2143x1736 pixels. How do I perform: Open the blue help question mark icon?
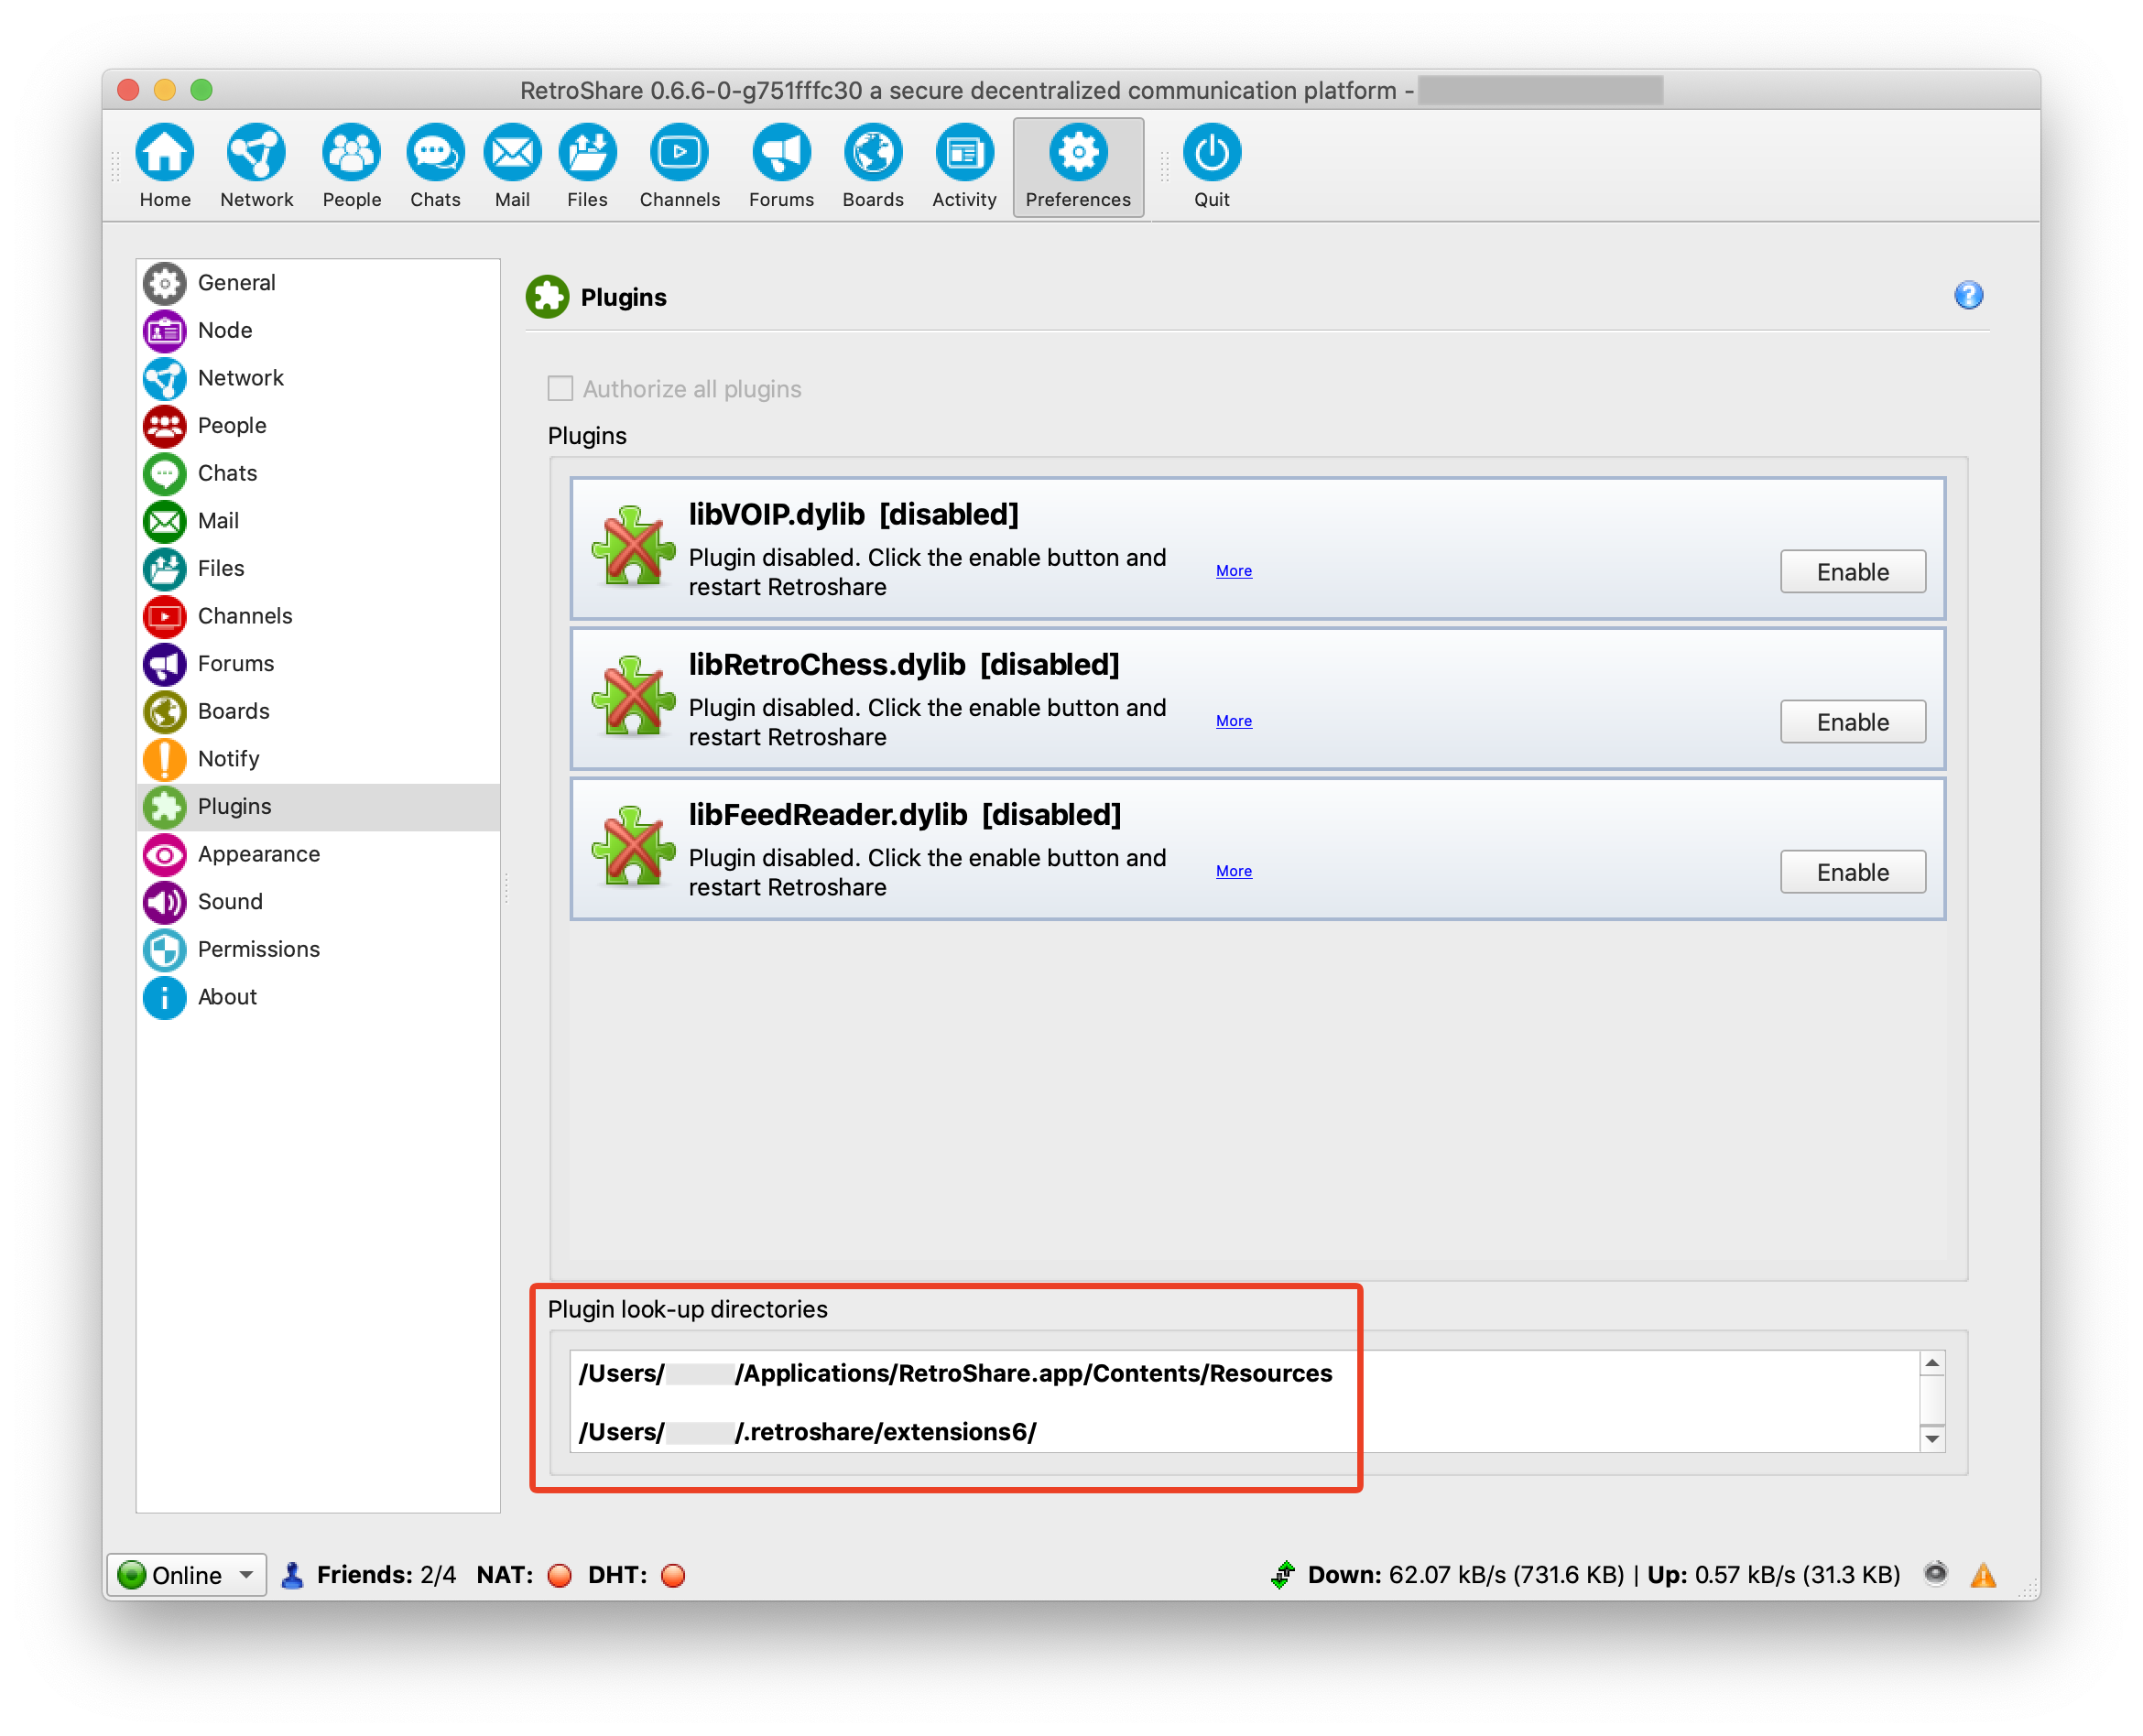pyautogui.click(x=1968, y=295)
